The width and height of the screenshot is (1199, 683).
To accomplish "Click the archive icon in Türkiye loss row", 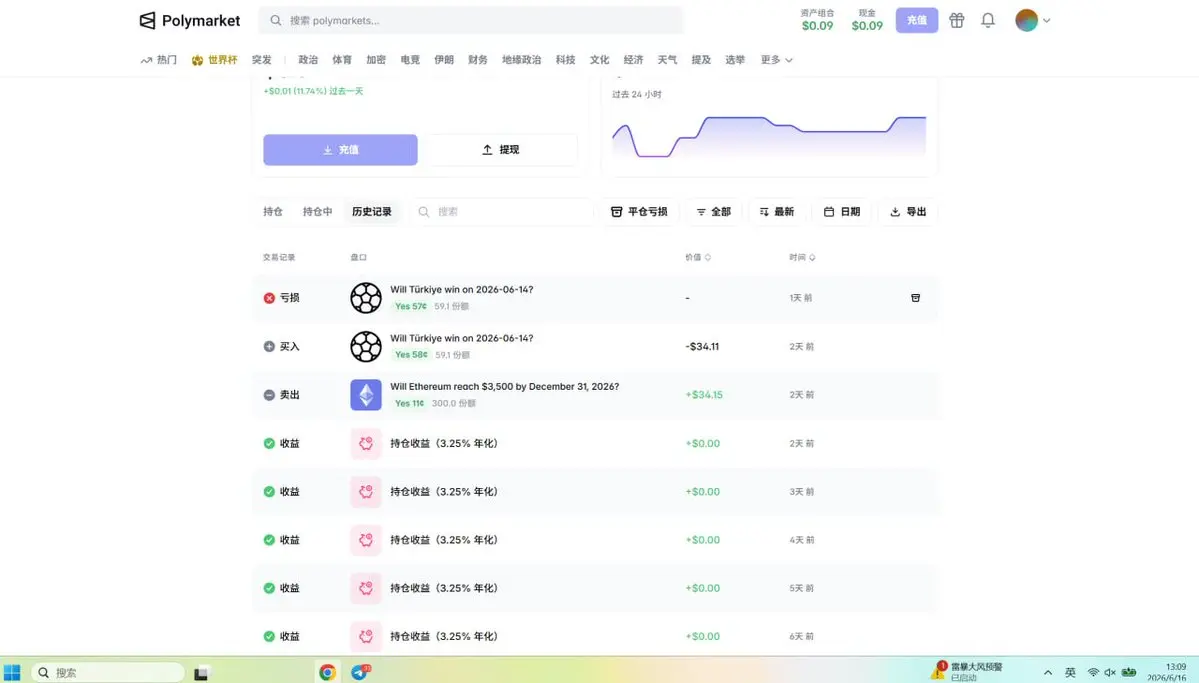I will [x=915, y=298].
